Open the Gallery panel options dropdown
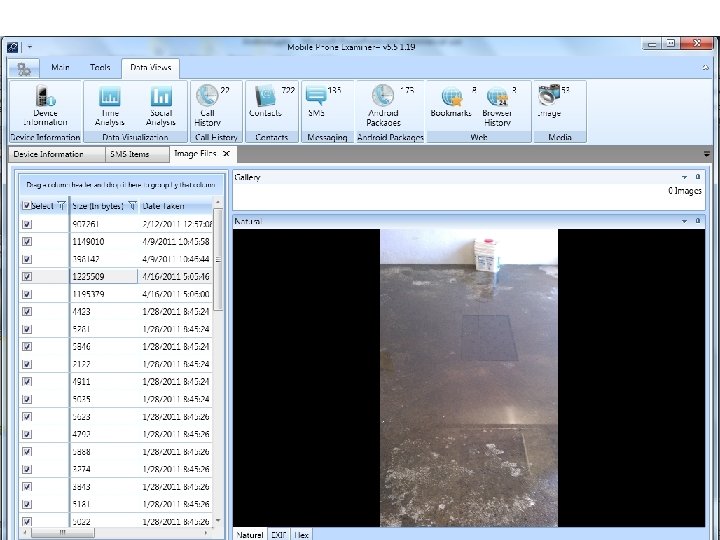This screenshot has width=720, height=540. pyautogui.click(x=684, y=177)
